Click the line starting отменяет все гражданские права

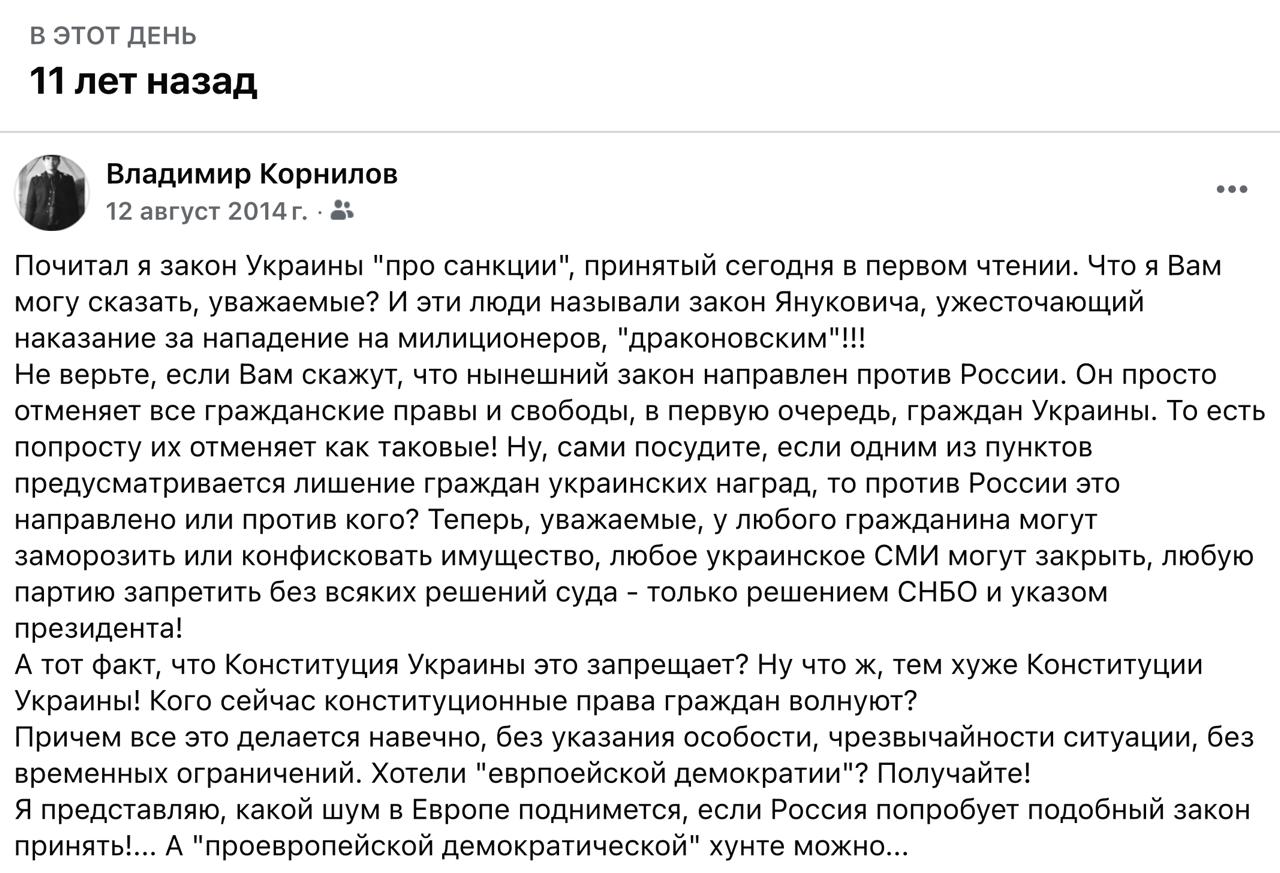pos(640,410)
